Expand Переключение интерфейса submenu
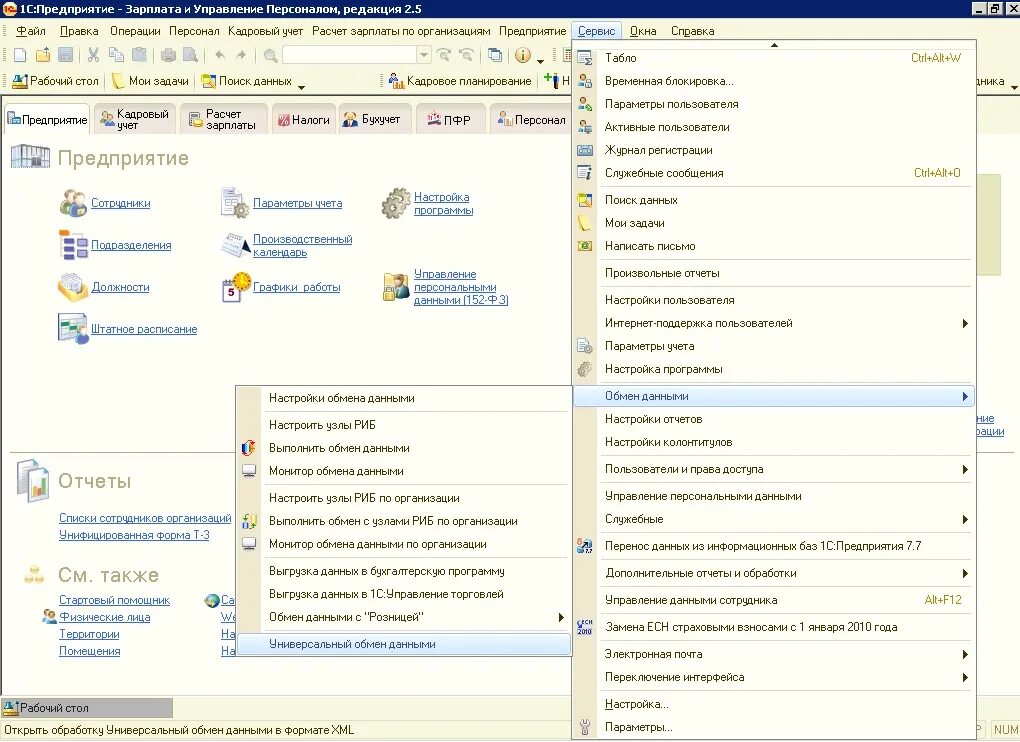Screen dimensions: 1020x742 (x=965, y=677)
